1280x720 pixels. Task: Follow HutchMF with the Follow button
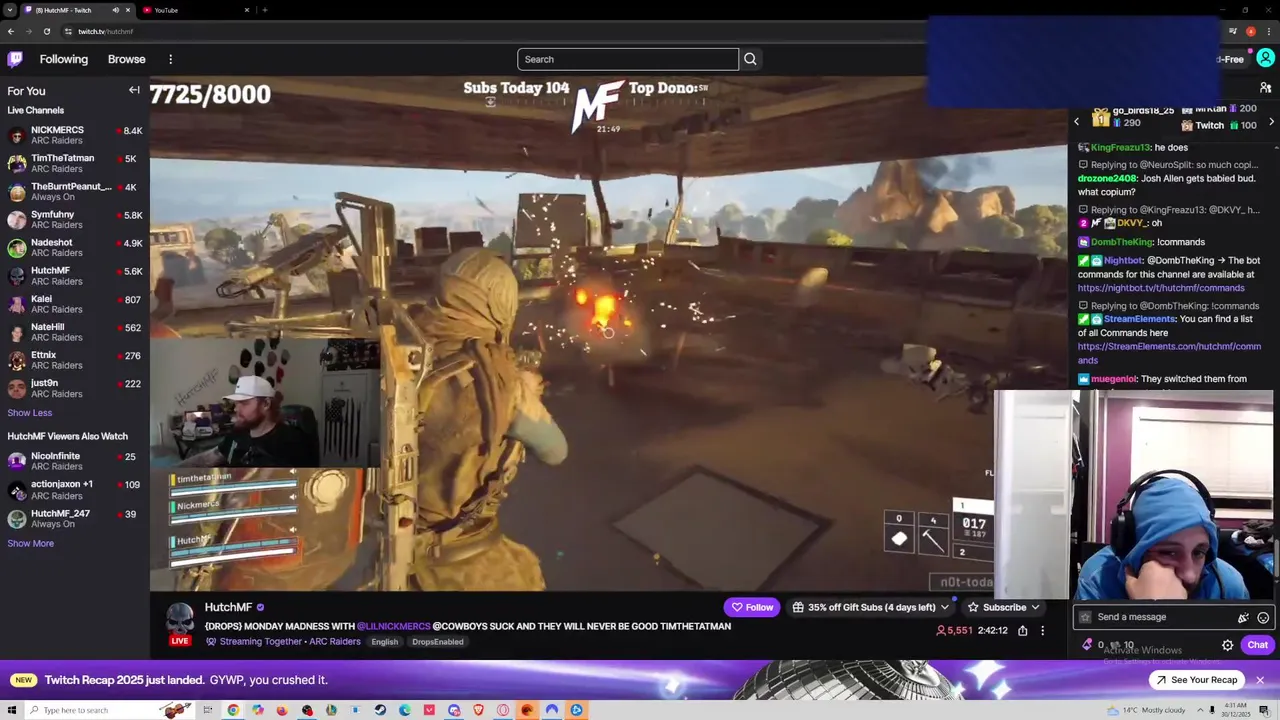coord(752,607)
